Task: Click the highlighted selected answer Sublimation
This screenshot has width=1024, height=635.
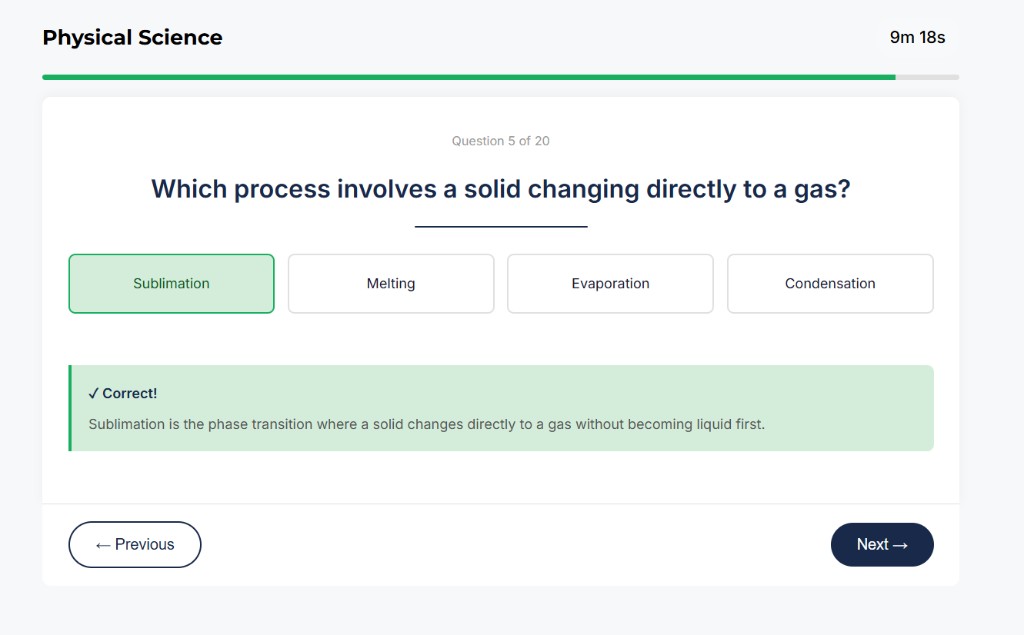Action: tap(171, 283)
